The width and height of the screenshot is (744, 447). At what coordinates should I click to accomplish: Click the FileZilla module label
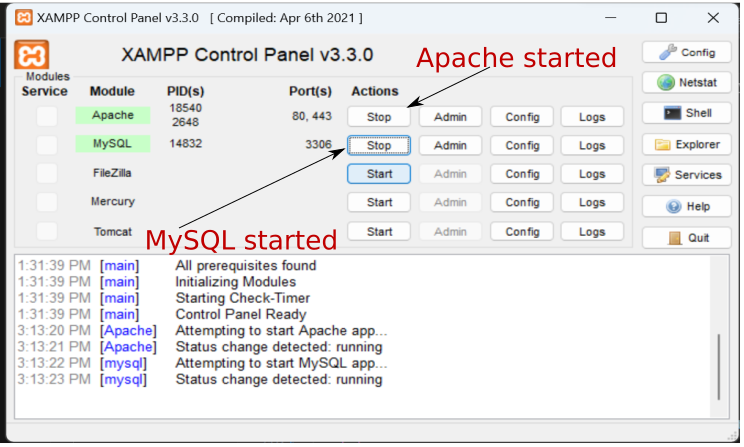pyautogui.click(x=112, y=173)
